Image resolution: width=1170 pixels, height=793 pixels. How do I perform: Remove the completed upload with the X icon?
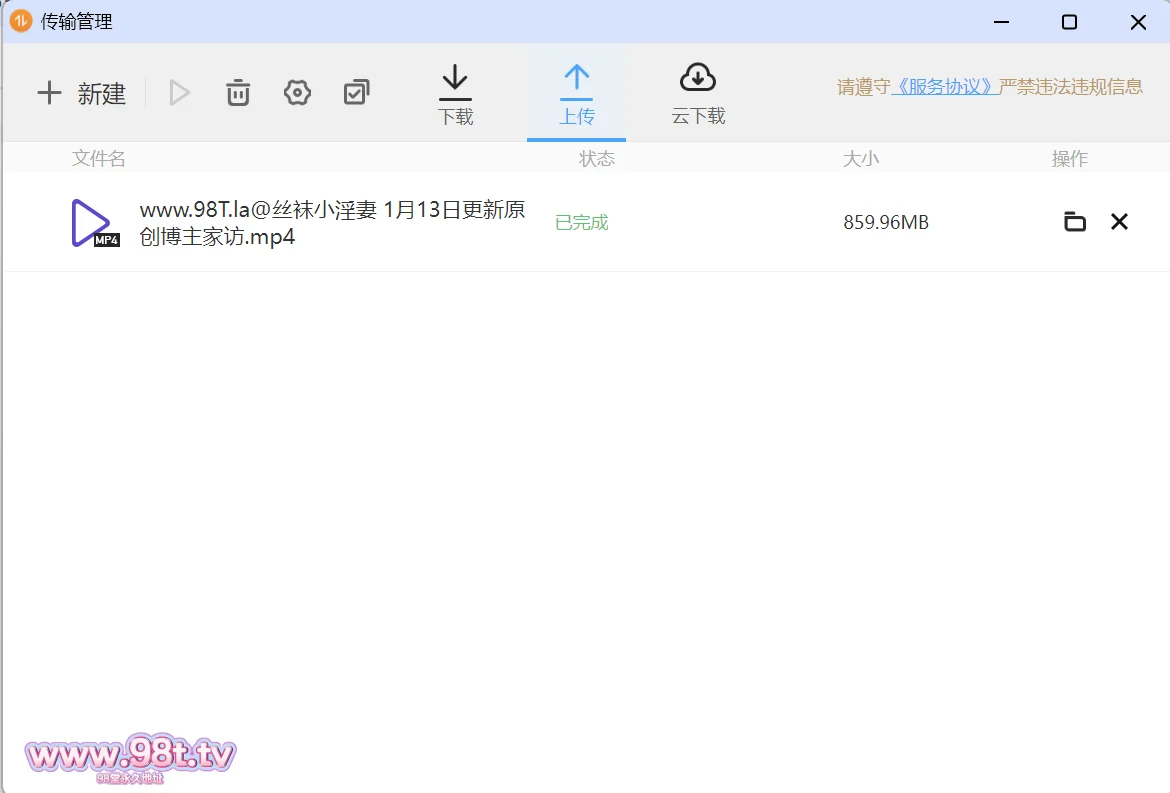[1119, 222]
